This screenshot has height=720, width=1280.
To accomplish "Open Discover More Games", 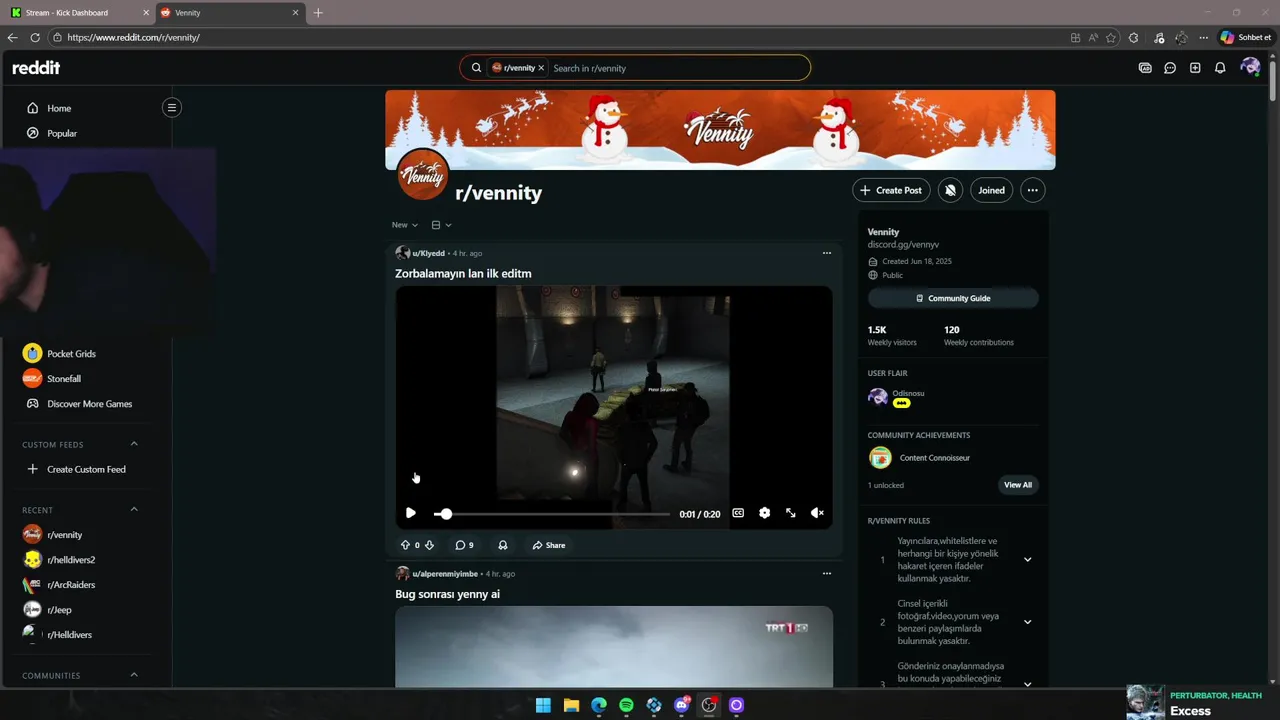I will pos(89,404).
